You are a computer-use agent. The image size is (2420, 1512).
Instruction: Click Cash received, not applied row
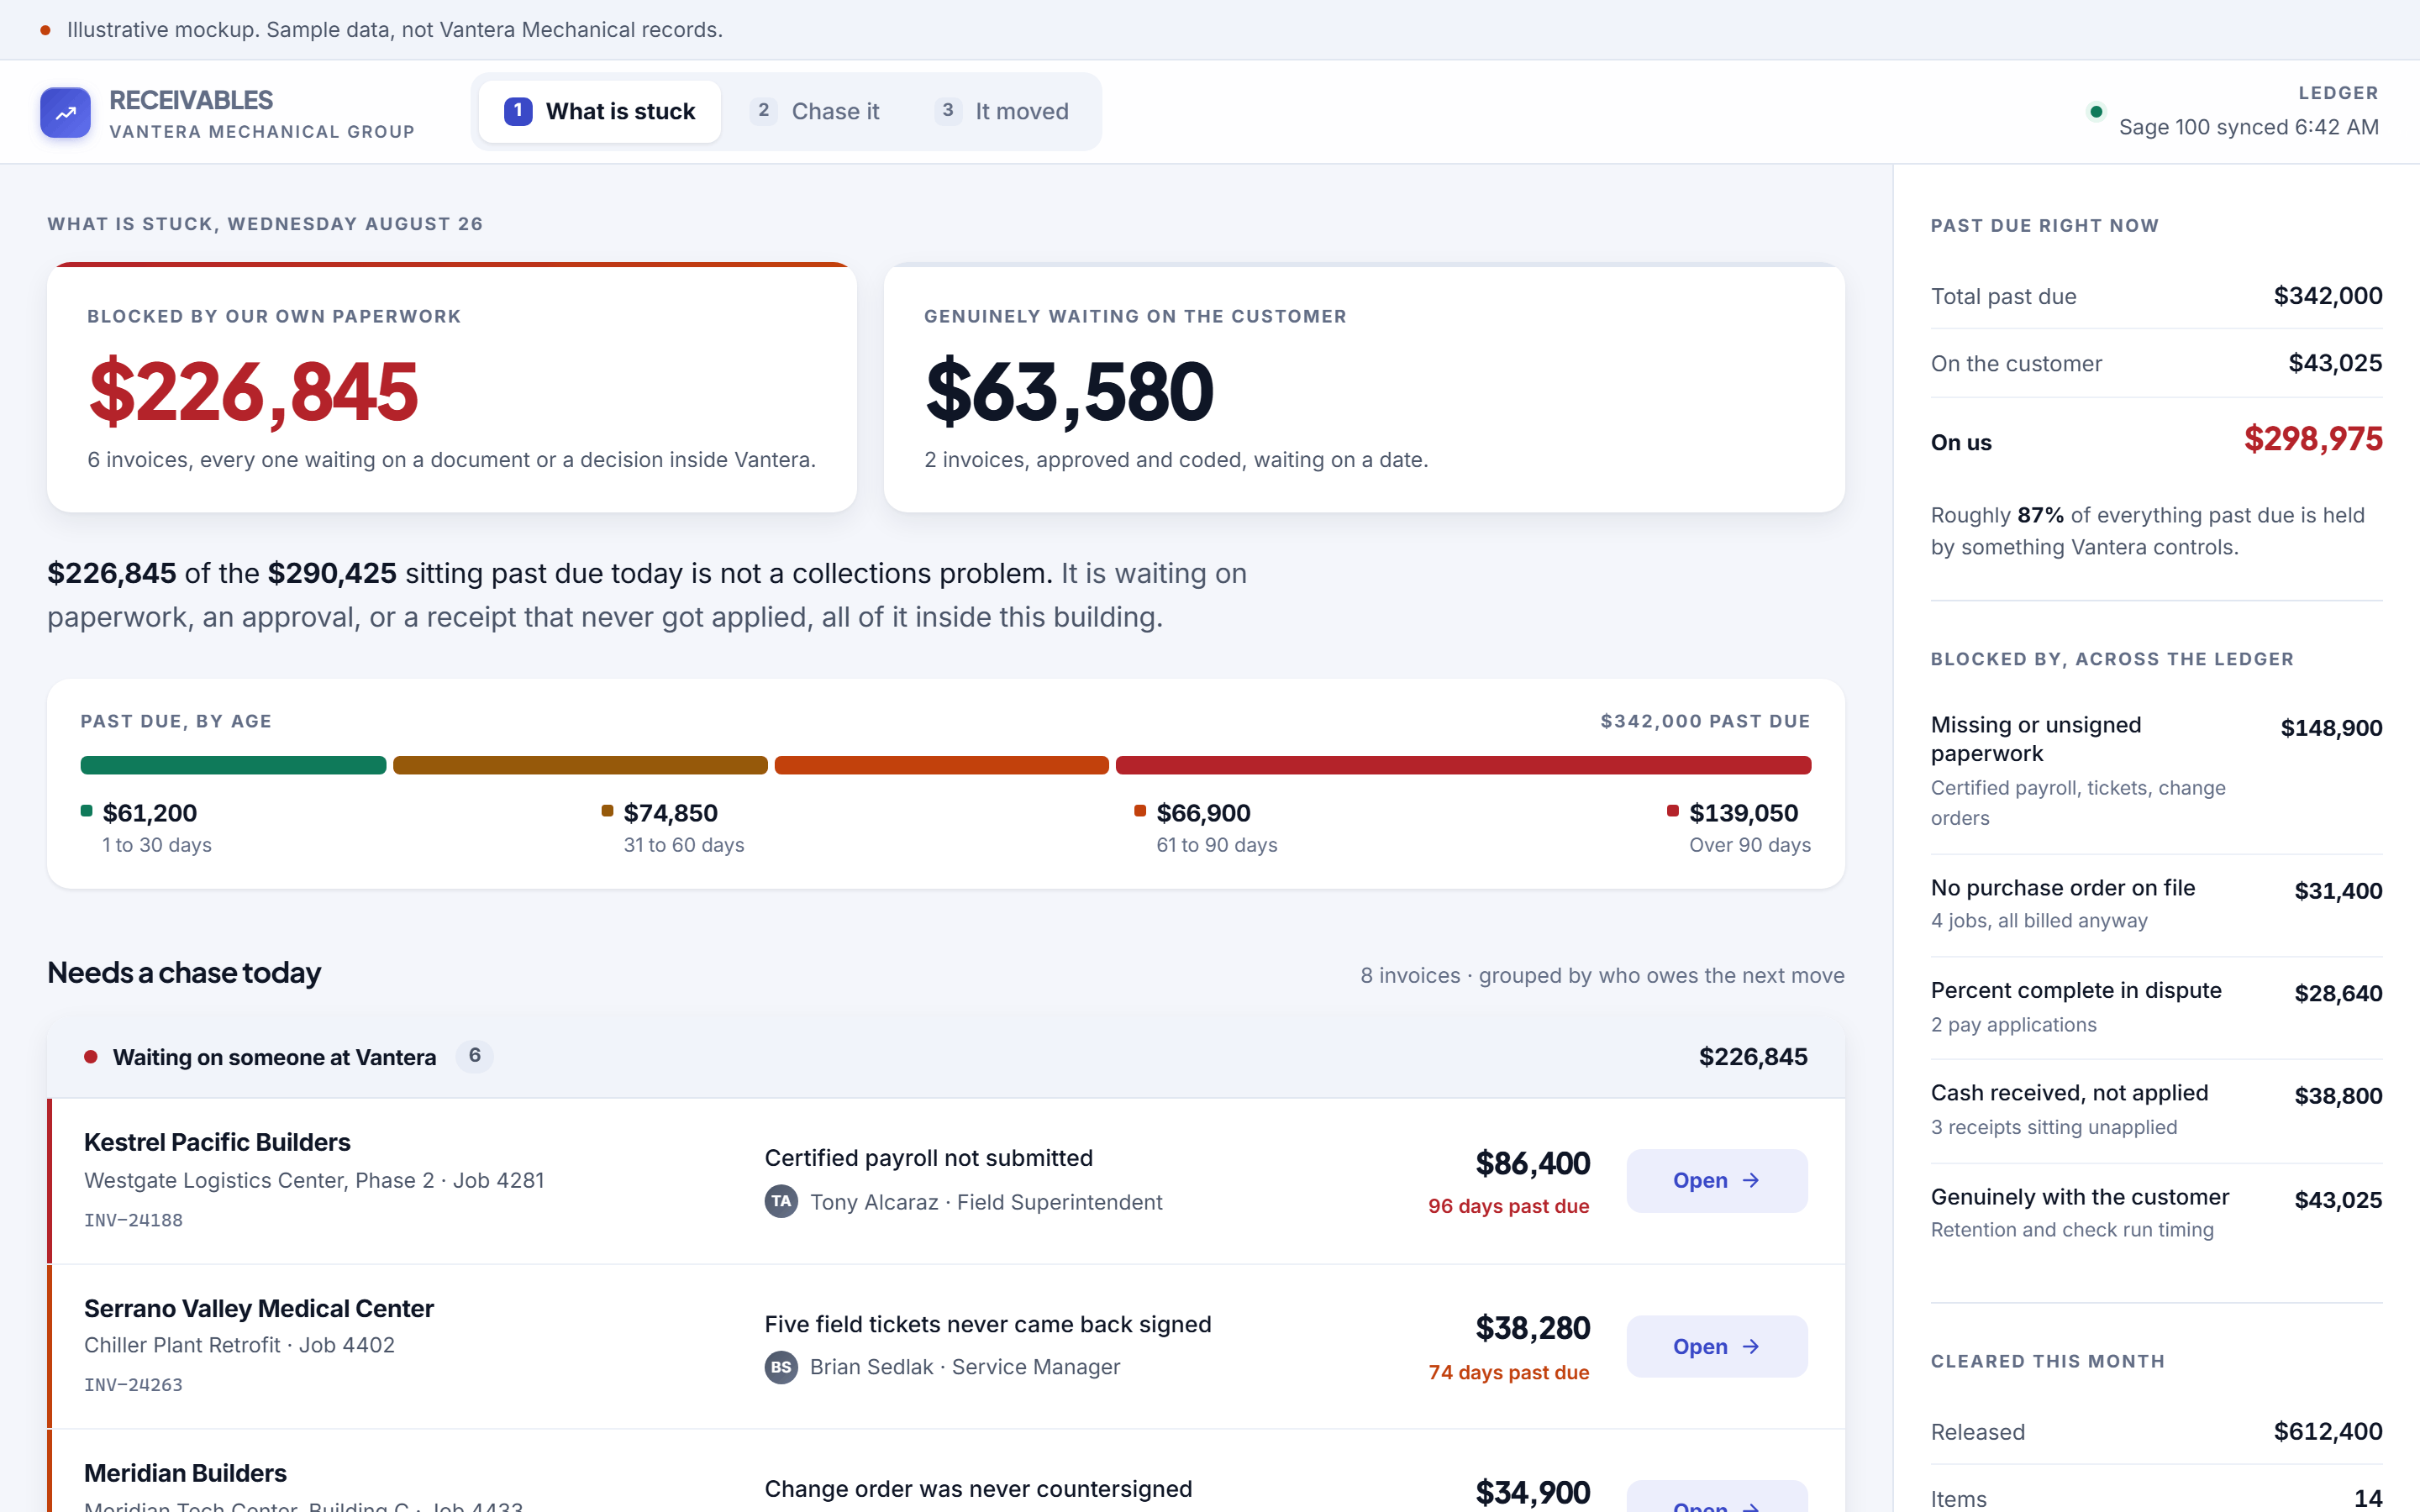click(x=2156, y=1110)
